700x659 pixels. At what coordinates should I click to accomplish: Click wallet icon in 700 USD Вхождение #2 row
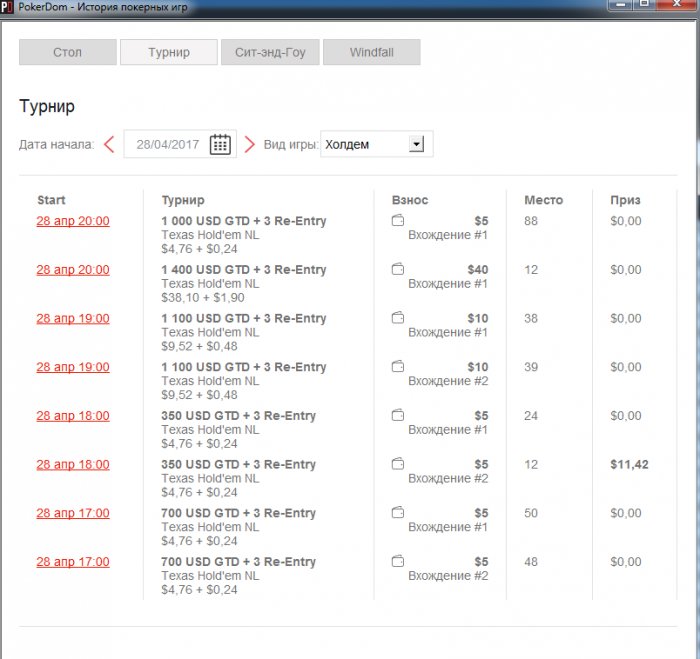point(398,561)
